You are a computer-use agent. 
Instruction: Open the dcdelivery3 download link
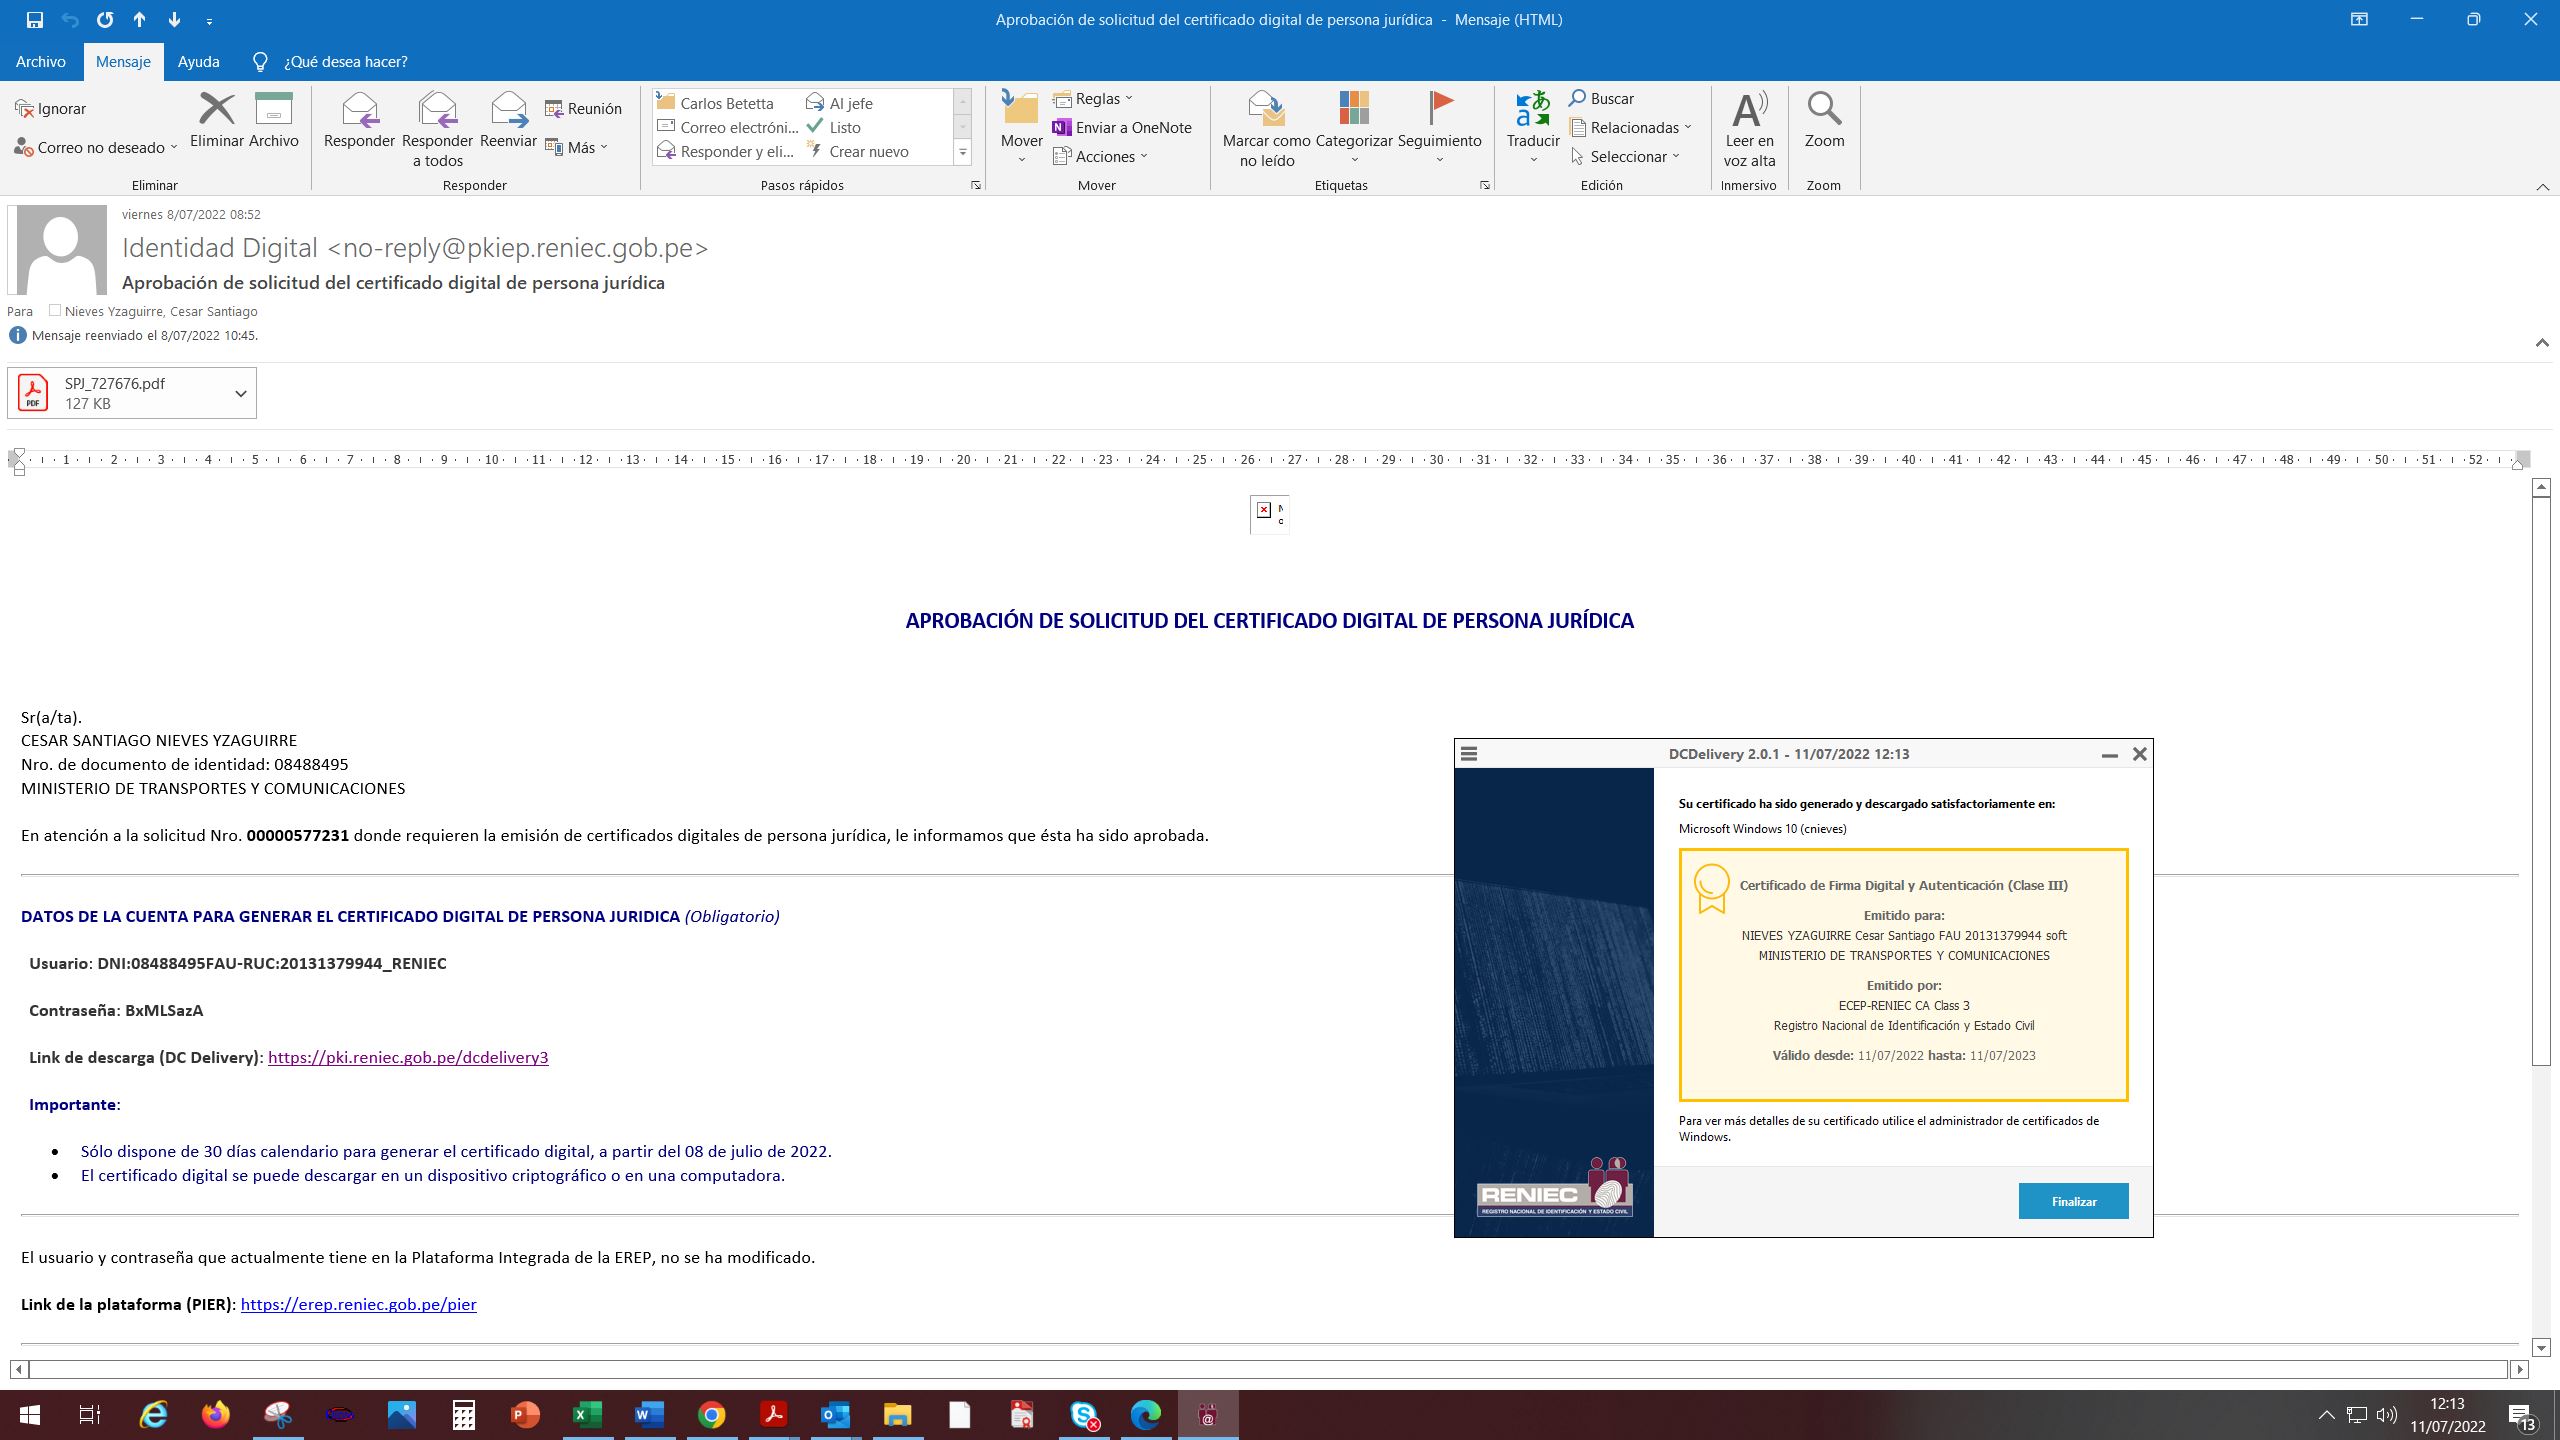point(408,1057)
